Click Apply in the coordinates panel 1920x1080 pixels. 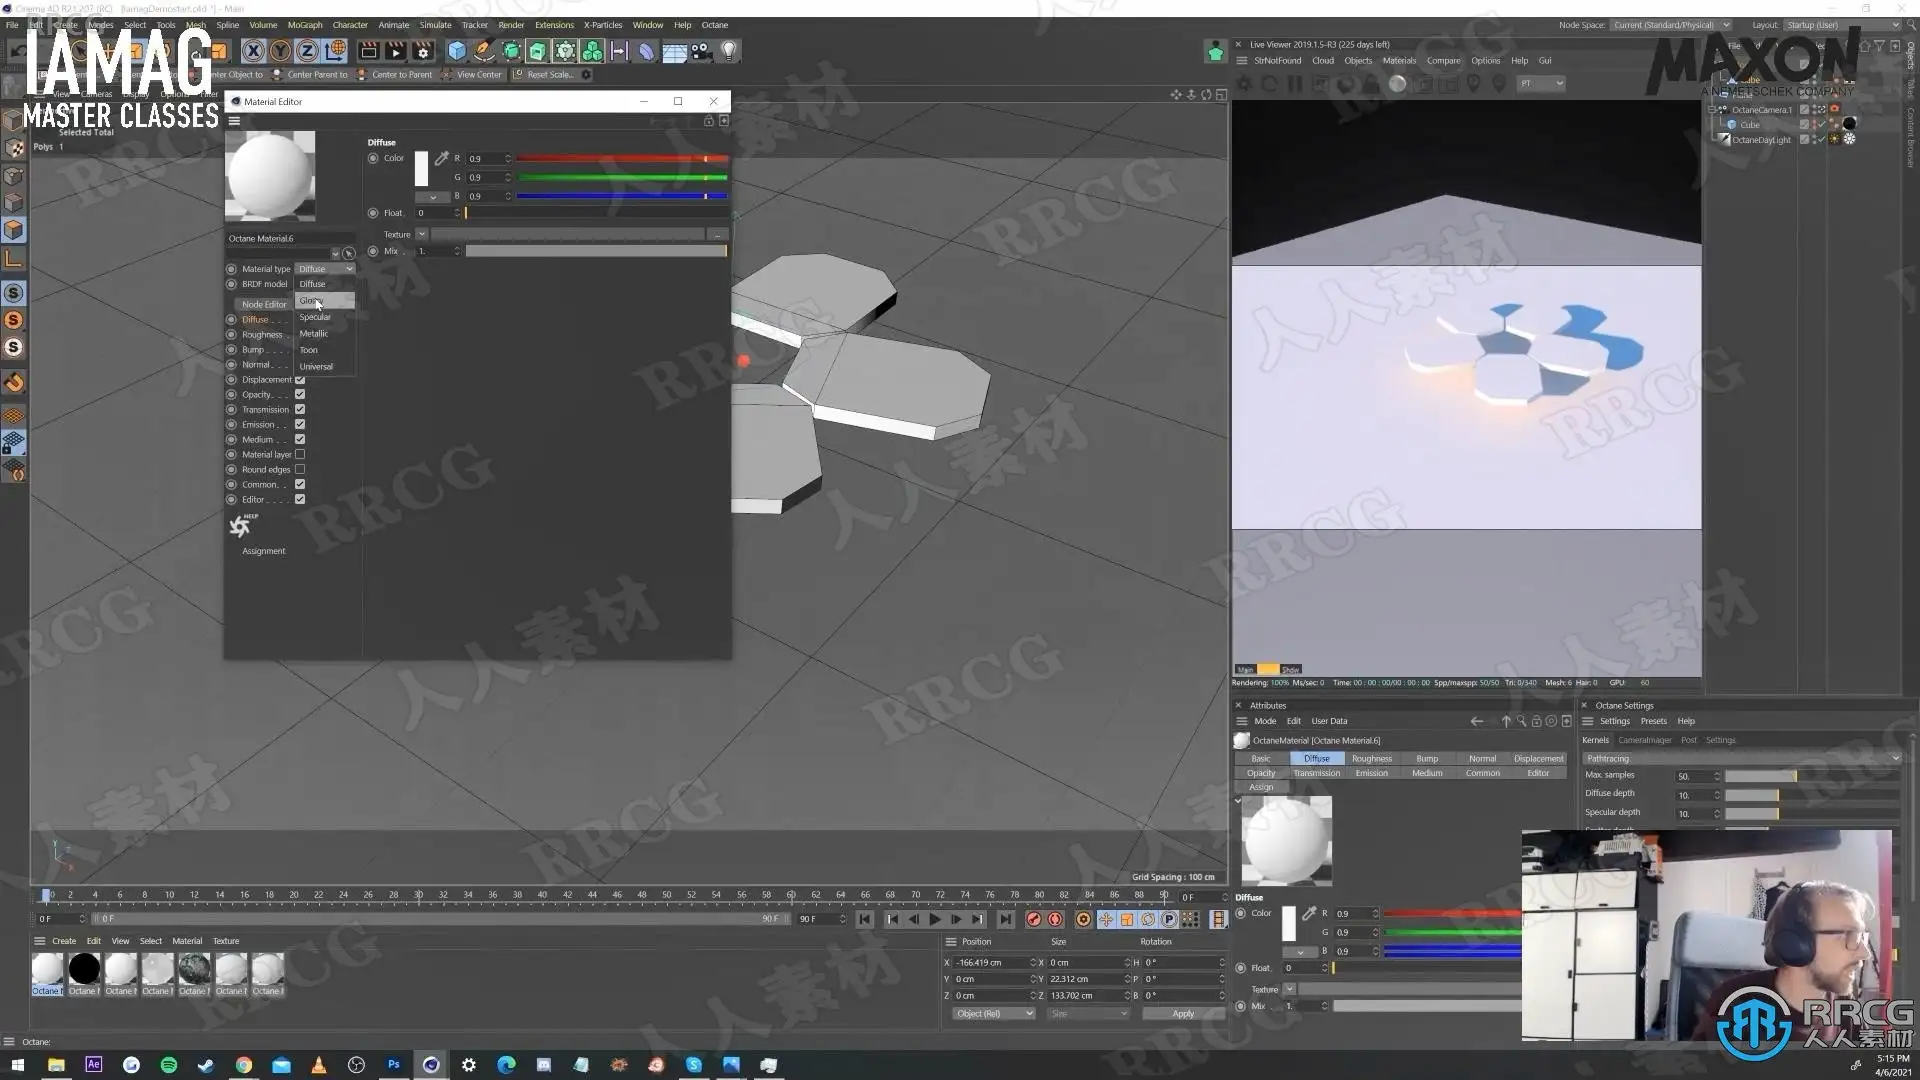1183,1013
